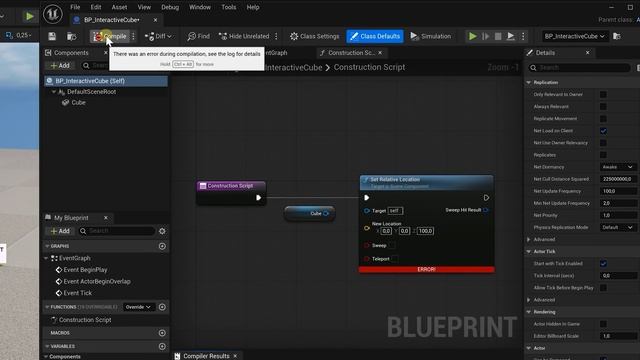Add new variable with plus icon
640x360 pixels.
point(162,347)
